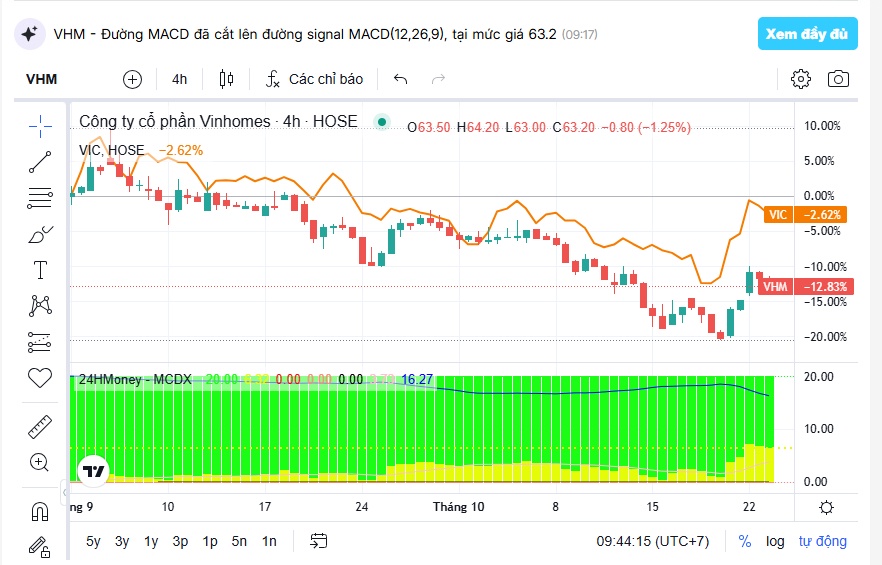Image resolution: width=882 pixels, height=565 pixels.
Task: Open time axis settings gear
Action: point(826,508)
